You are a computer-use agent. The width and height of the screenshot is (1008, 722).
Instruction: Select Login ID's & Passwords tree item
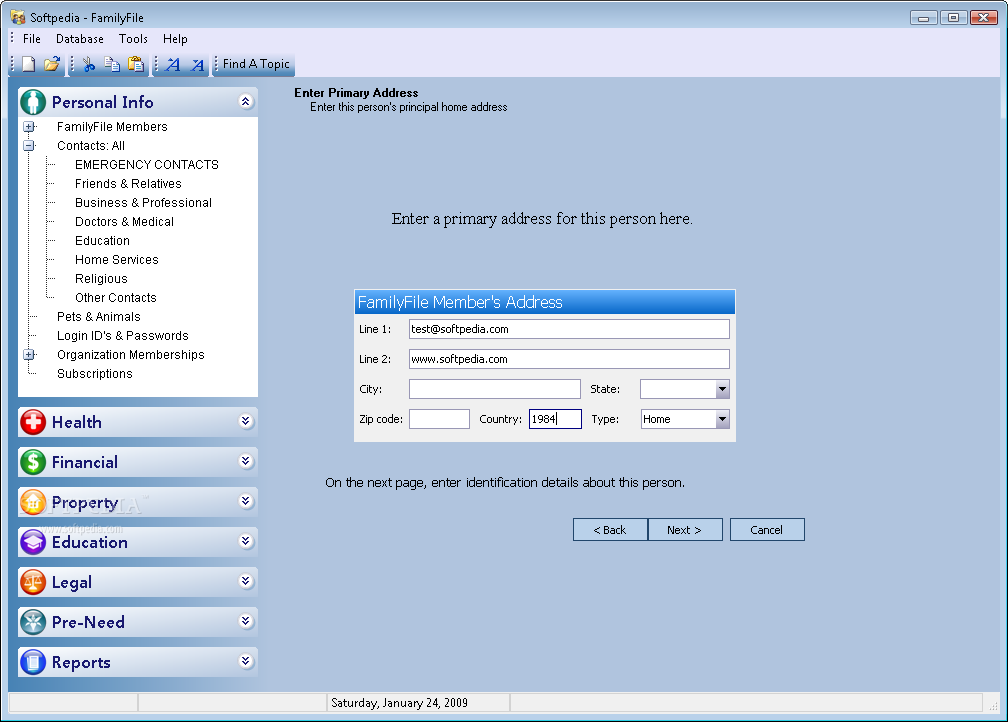[123, 335]
